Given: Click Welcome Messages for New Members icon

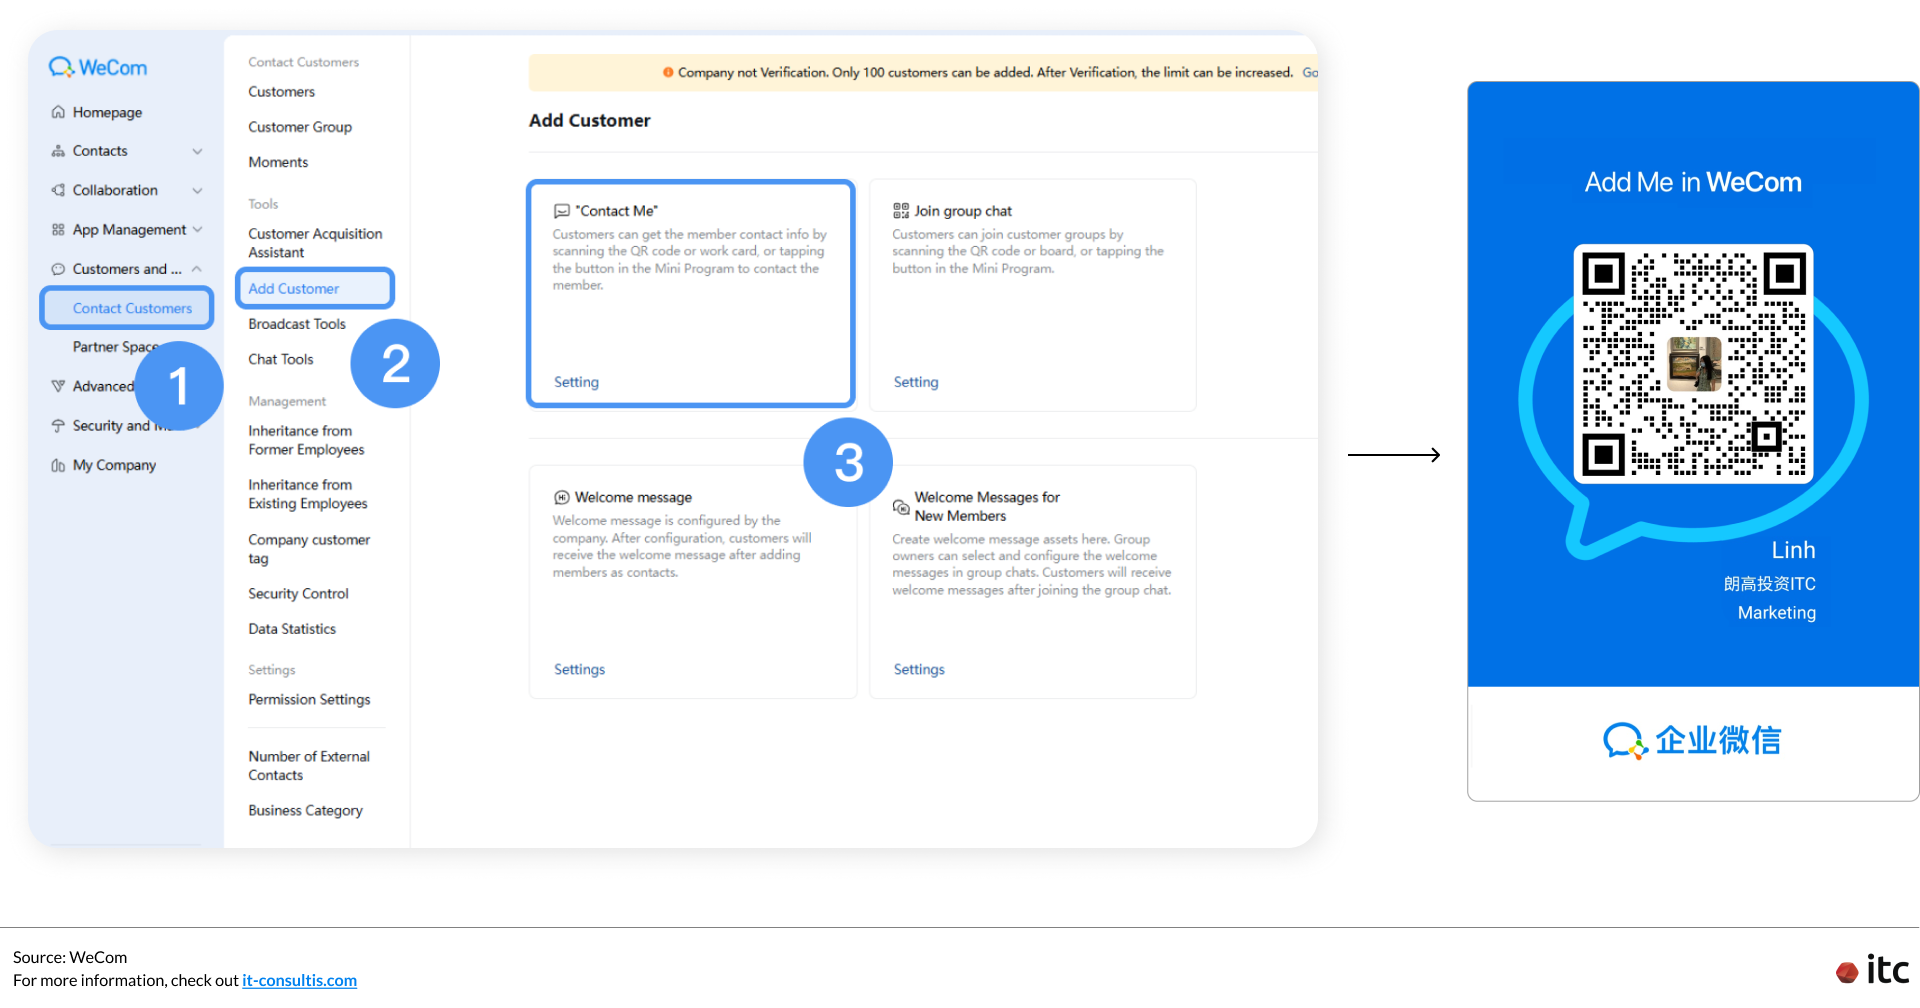Looking at the screenshot, I should [901, 507].
